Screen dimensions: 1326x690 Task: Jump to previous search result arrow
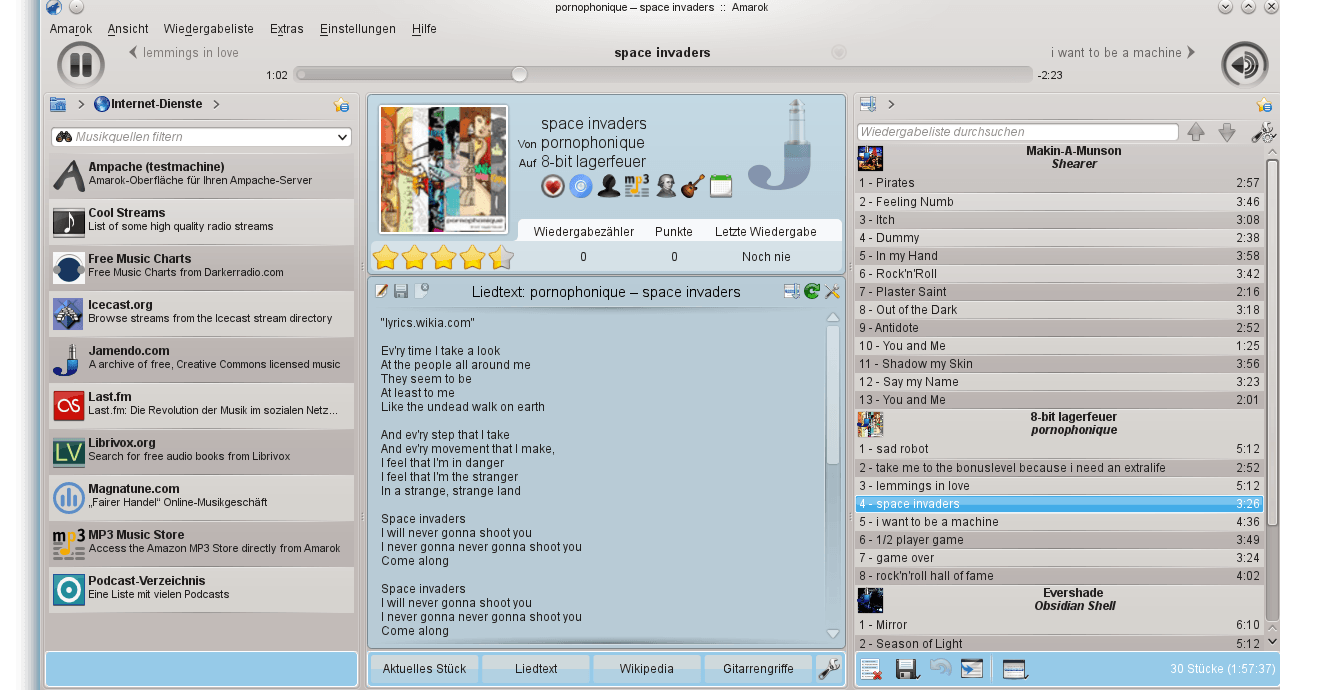[1196, 132]
